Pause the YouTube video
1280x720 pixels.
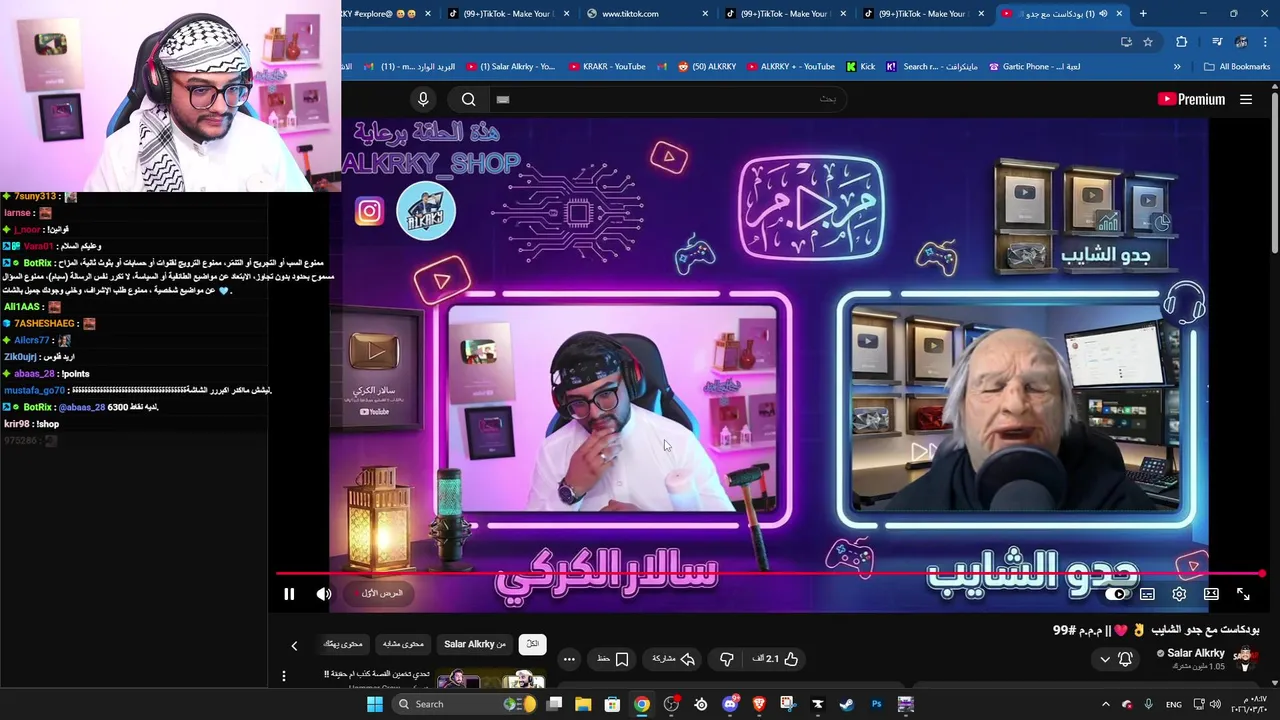click(x=289, y=594)
